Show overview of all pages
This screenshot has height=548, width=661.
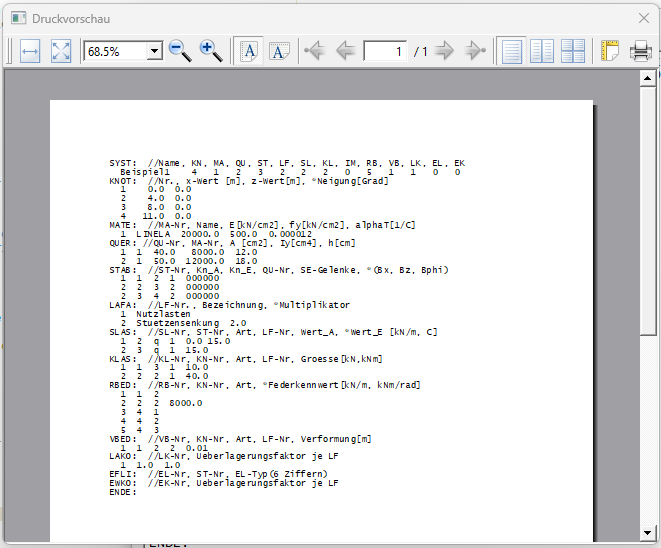(572, 51)
